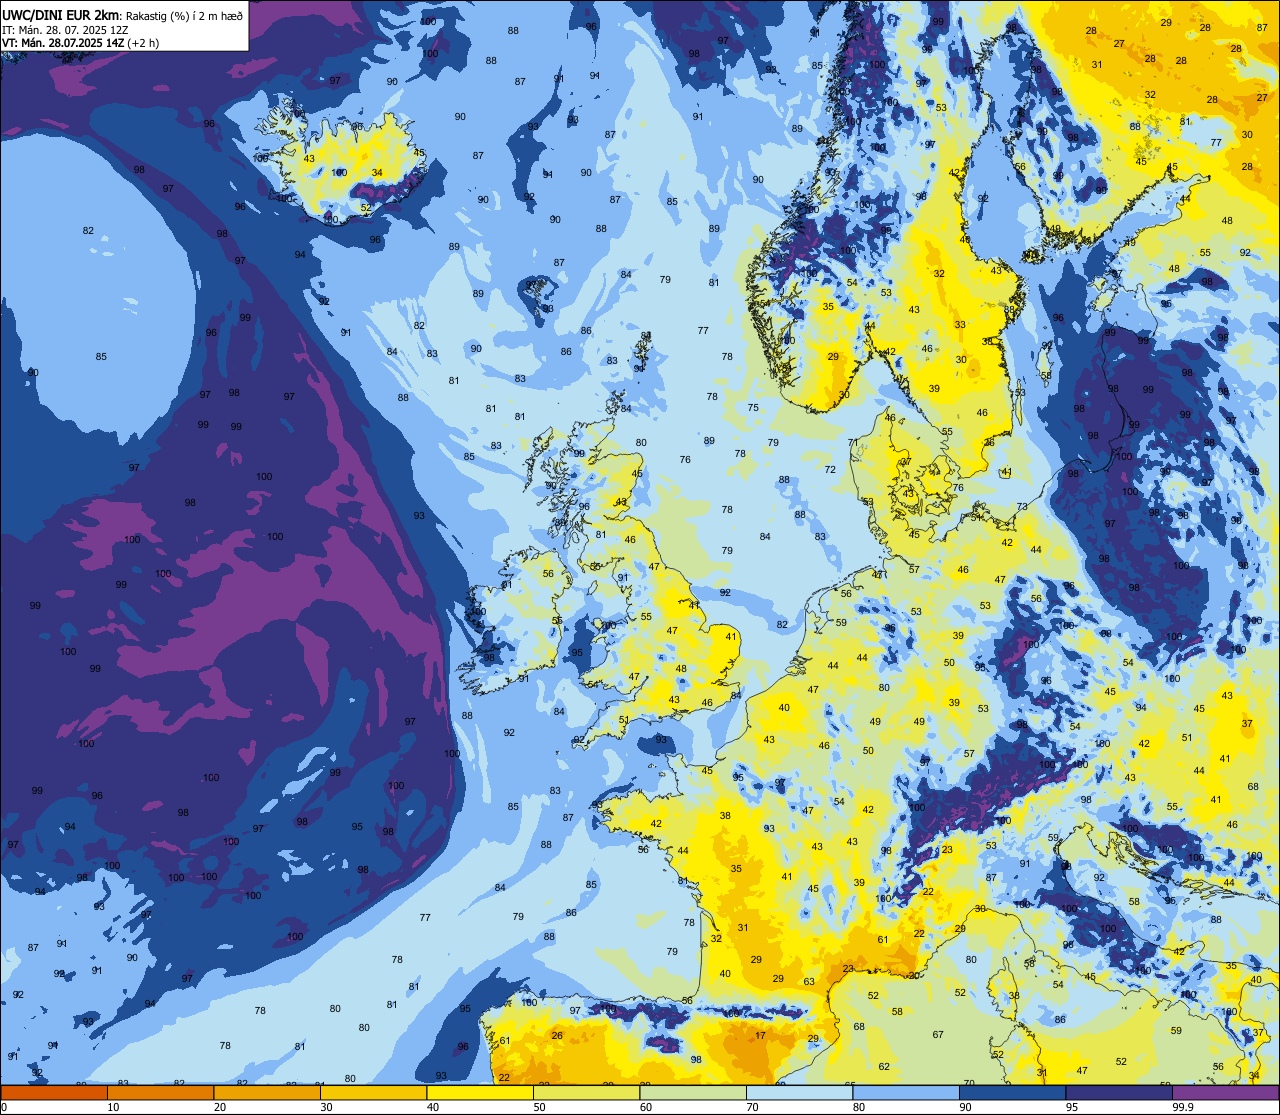Click the value '29' over southern Norway
This screenshot has width=1280, height=1115.
[x=833, y=357]
